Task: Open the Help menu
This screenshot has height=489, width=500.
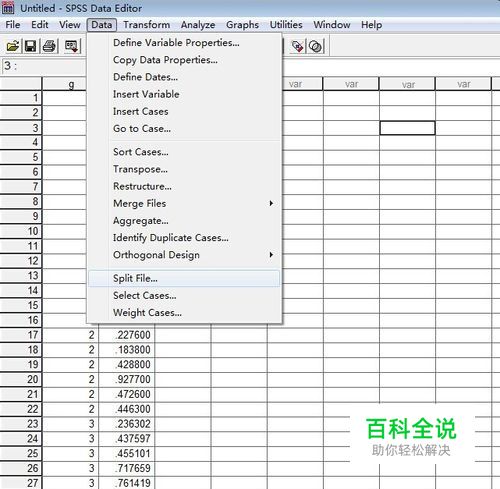Action: pos(371,25)
